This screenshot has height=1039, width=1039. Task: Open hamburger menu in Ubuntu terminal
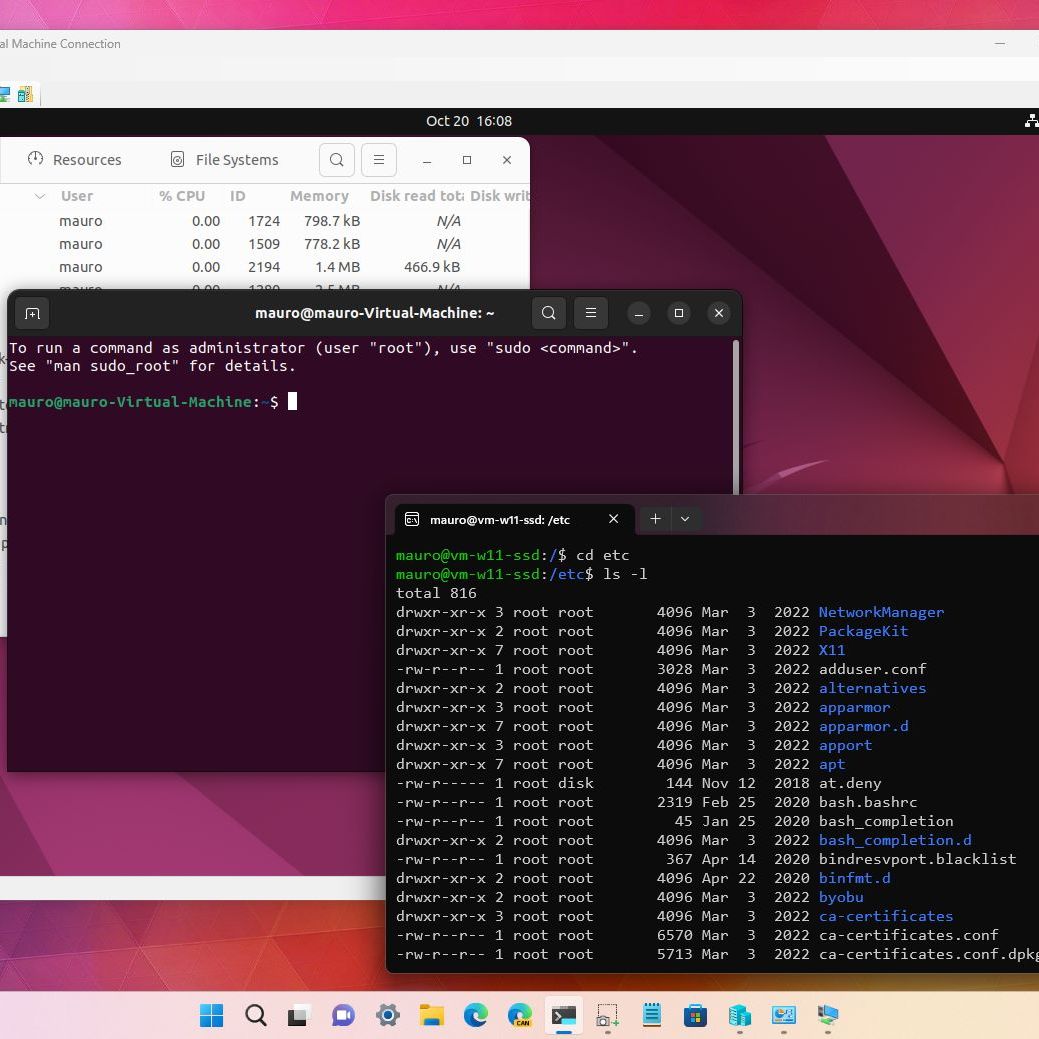[591, 313]
